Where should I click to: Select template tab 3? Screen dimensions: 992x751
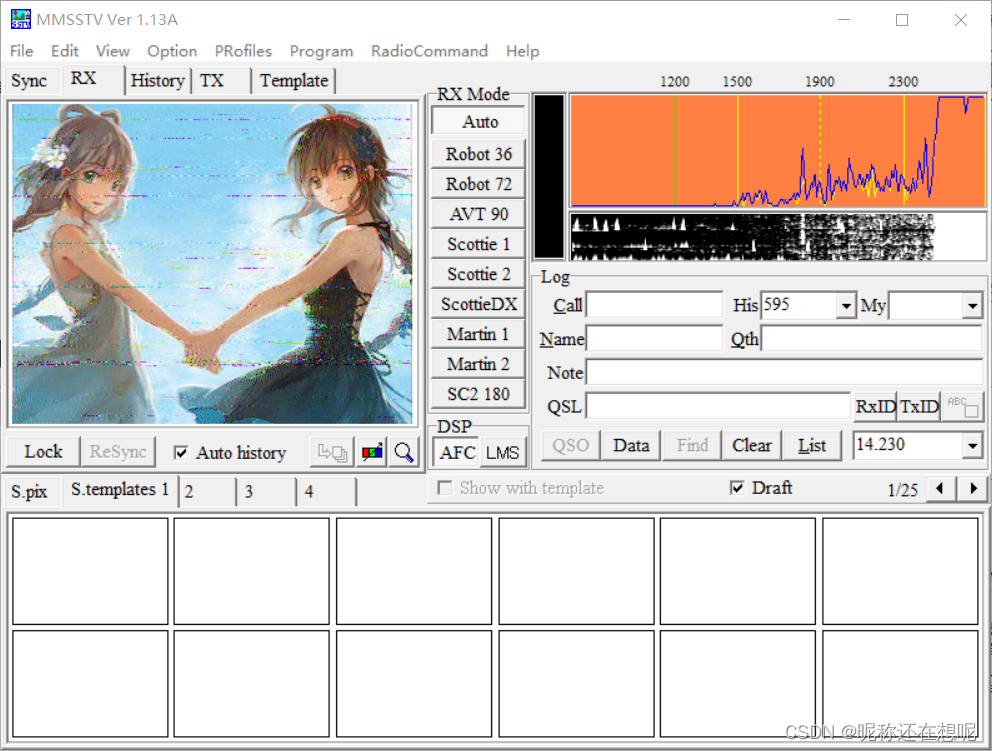click(266, 492)
